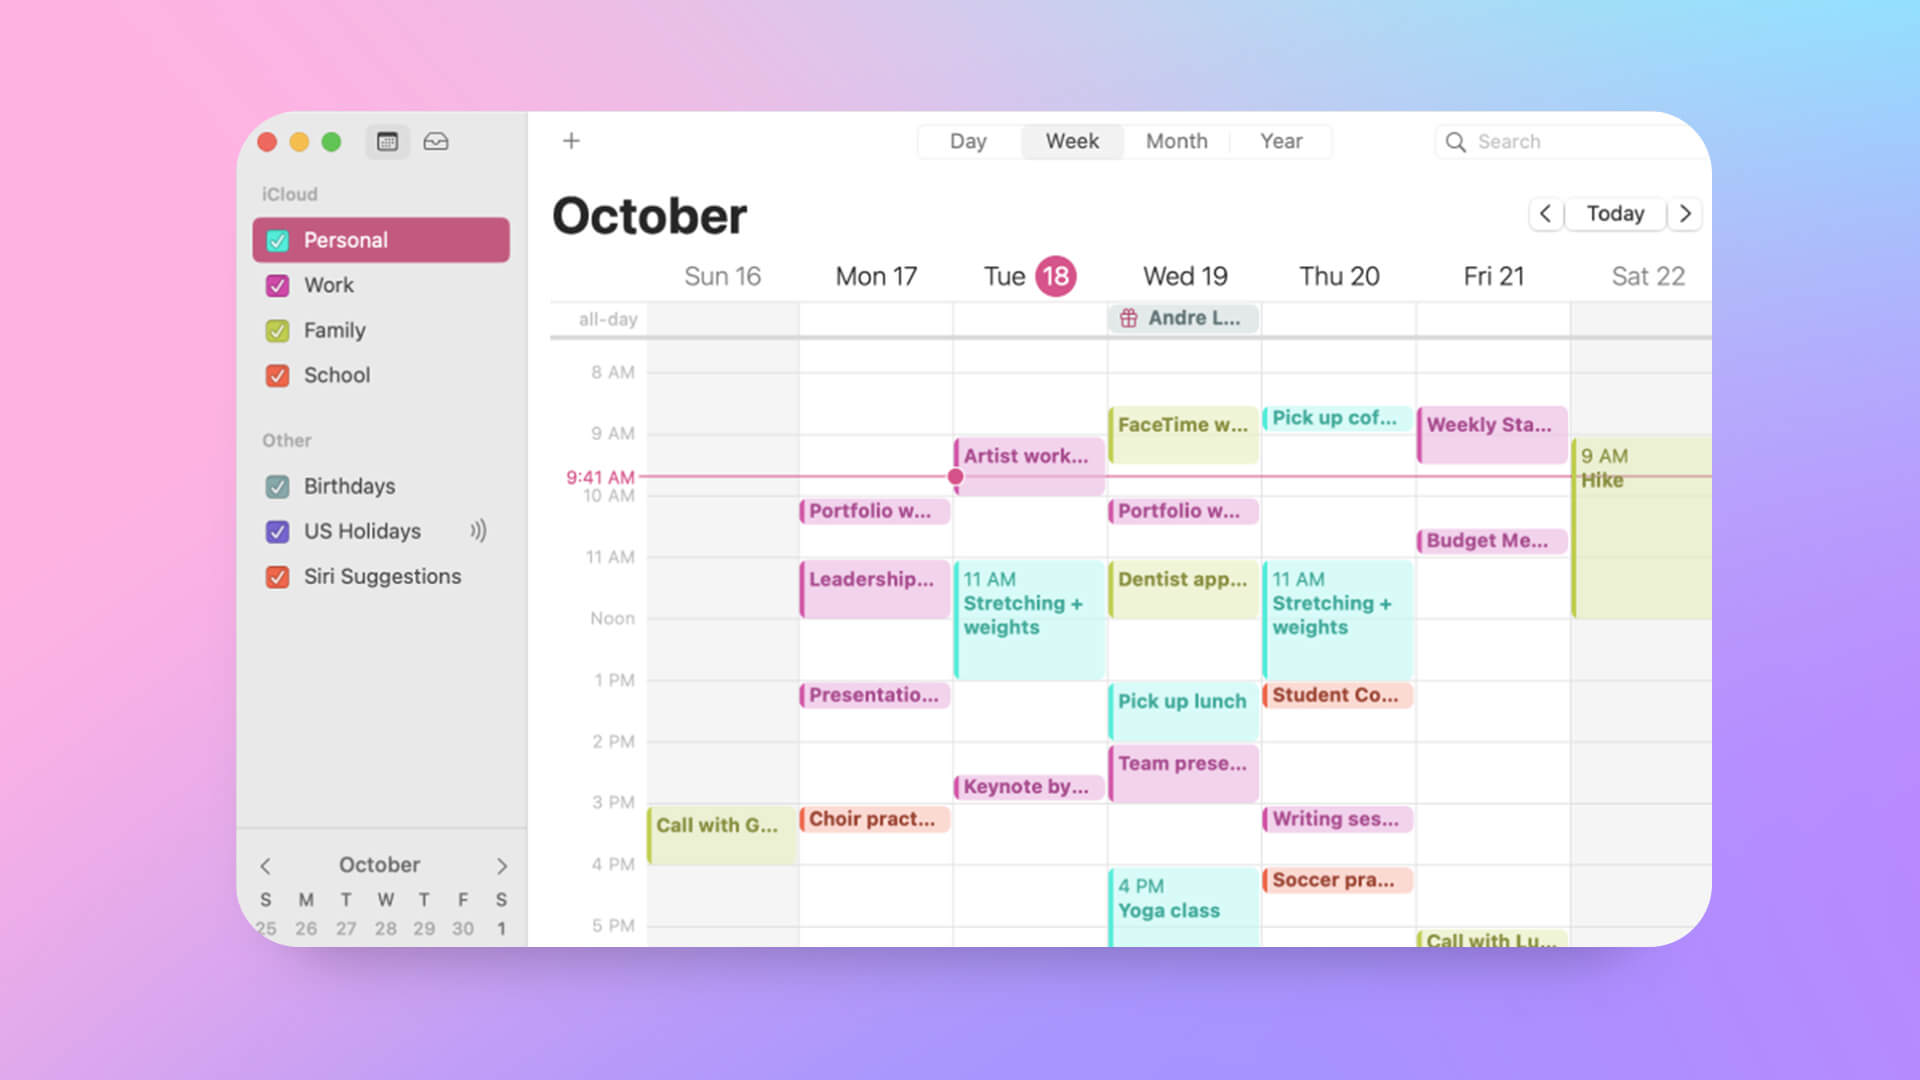
Task: Navigate to next week using forward arrow
Action: pos(1687,212)
